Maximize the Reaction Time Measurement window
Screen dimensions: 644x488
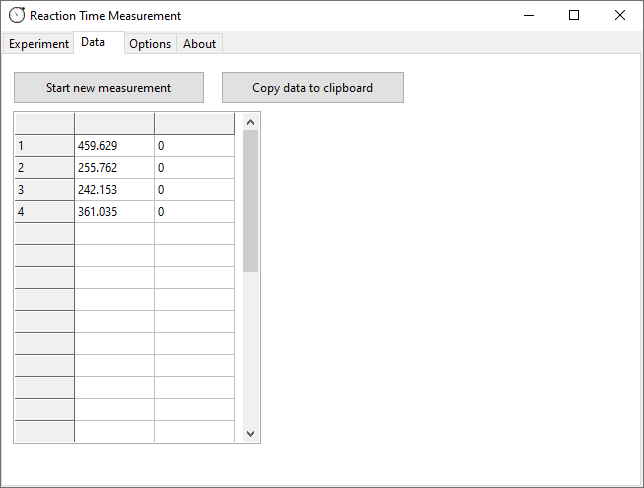coord(574,16)
